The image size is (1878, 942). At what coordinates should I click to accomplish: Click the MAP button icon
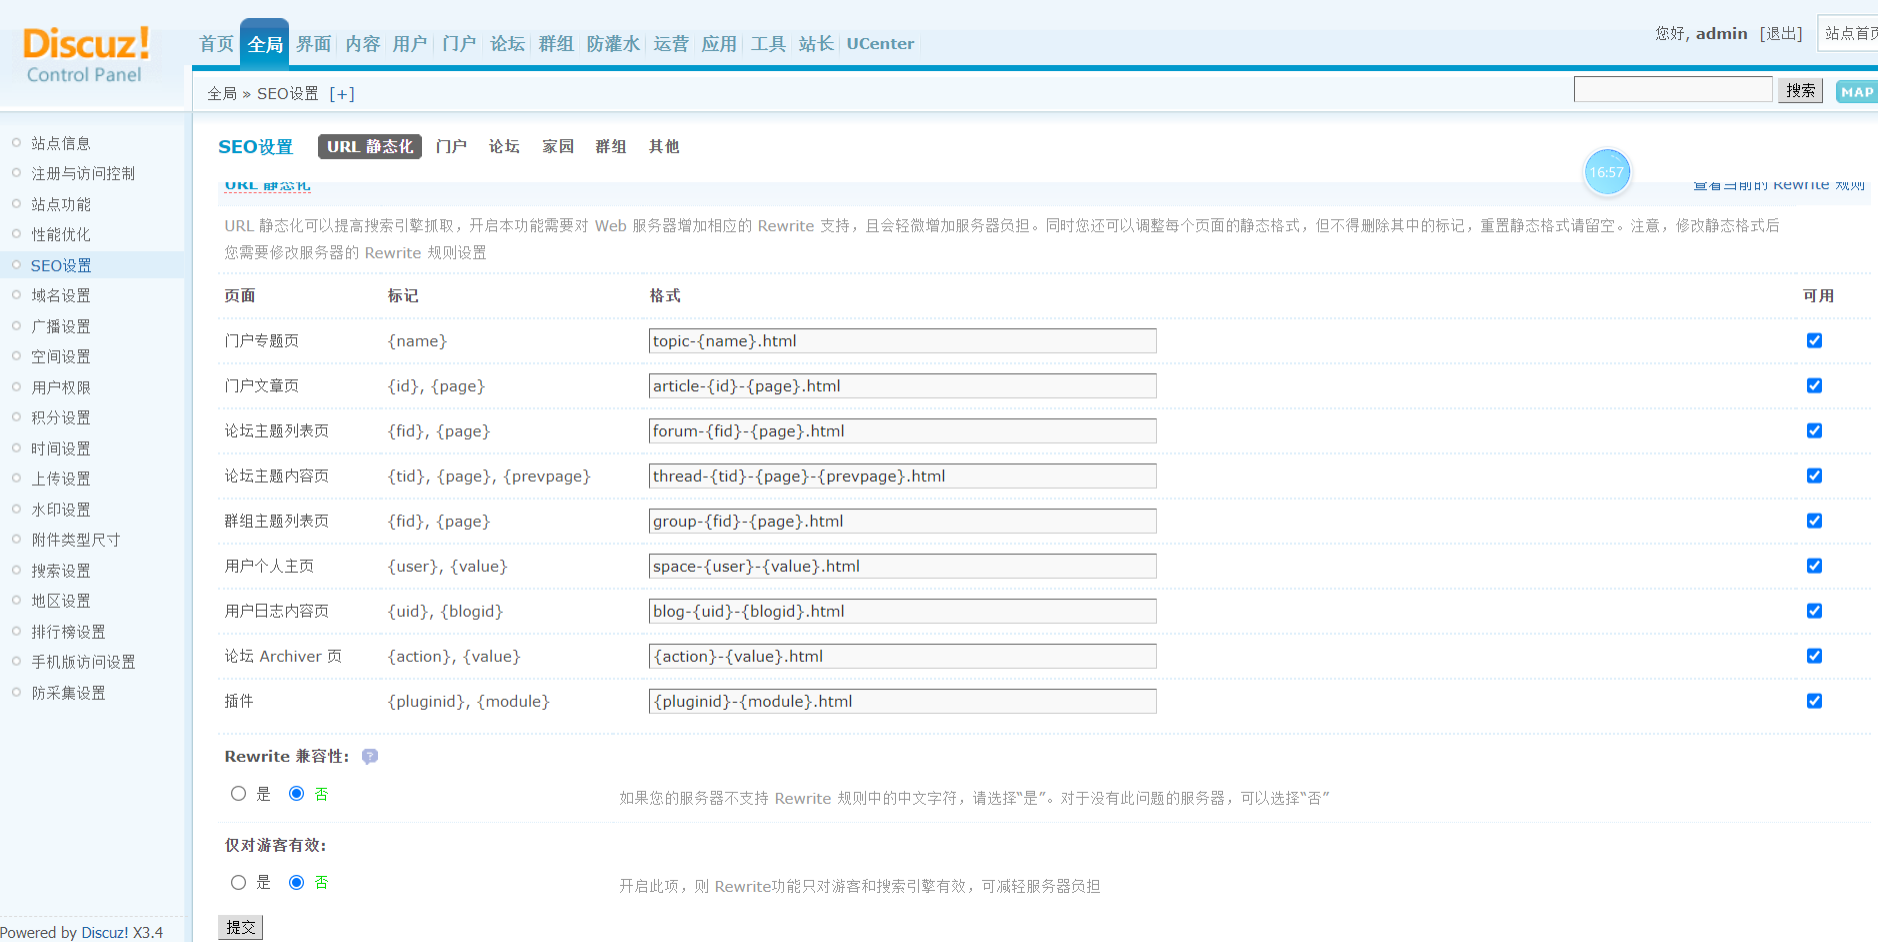point(1856,92)
